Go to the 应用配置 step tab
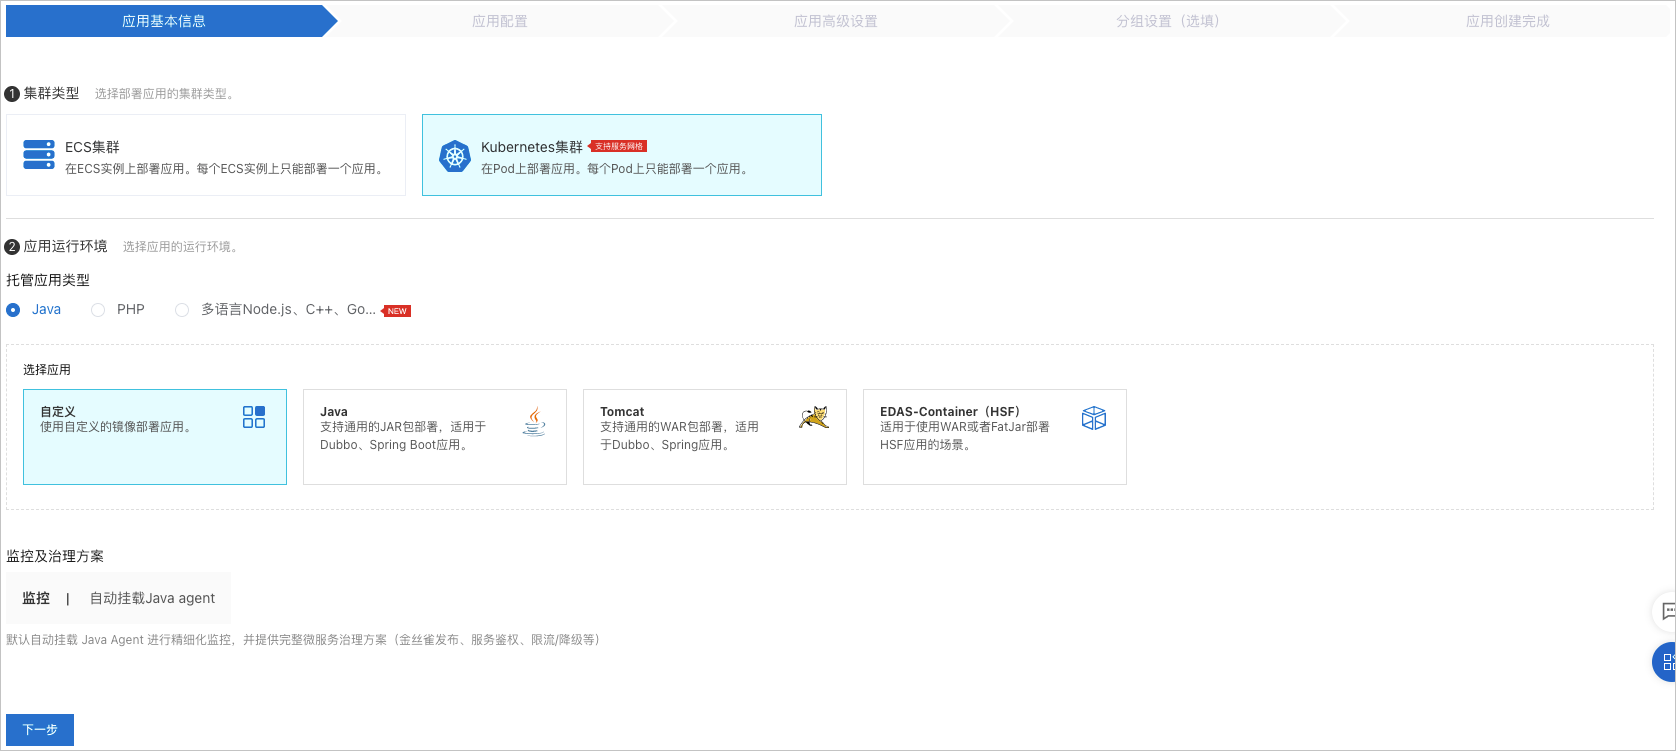The width and height of the screenshot is (1676, 751). click(500, 21)
